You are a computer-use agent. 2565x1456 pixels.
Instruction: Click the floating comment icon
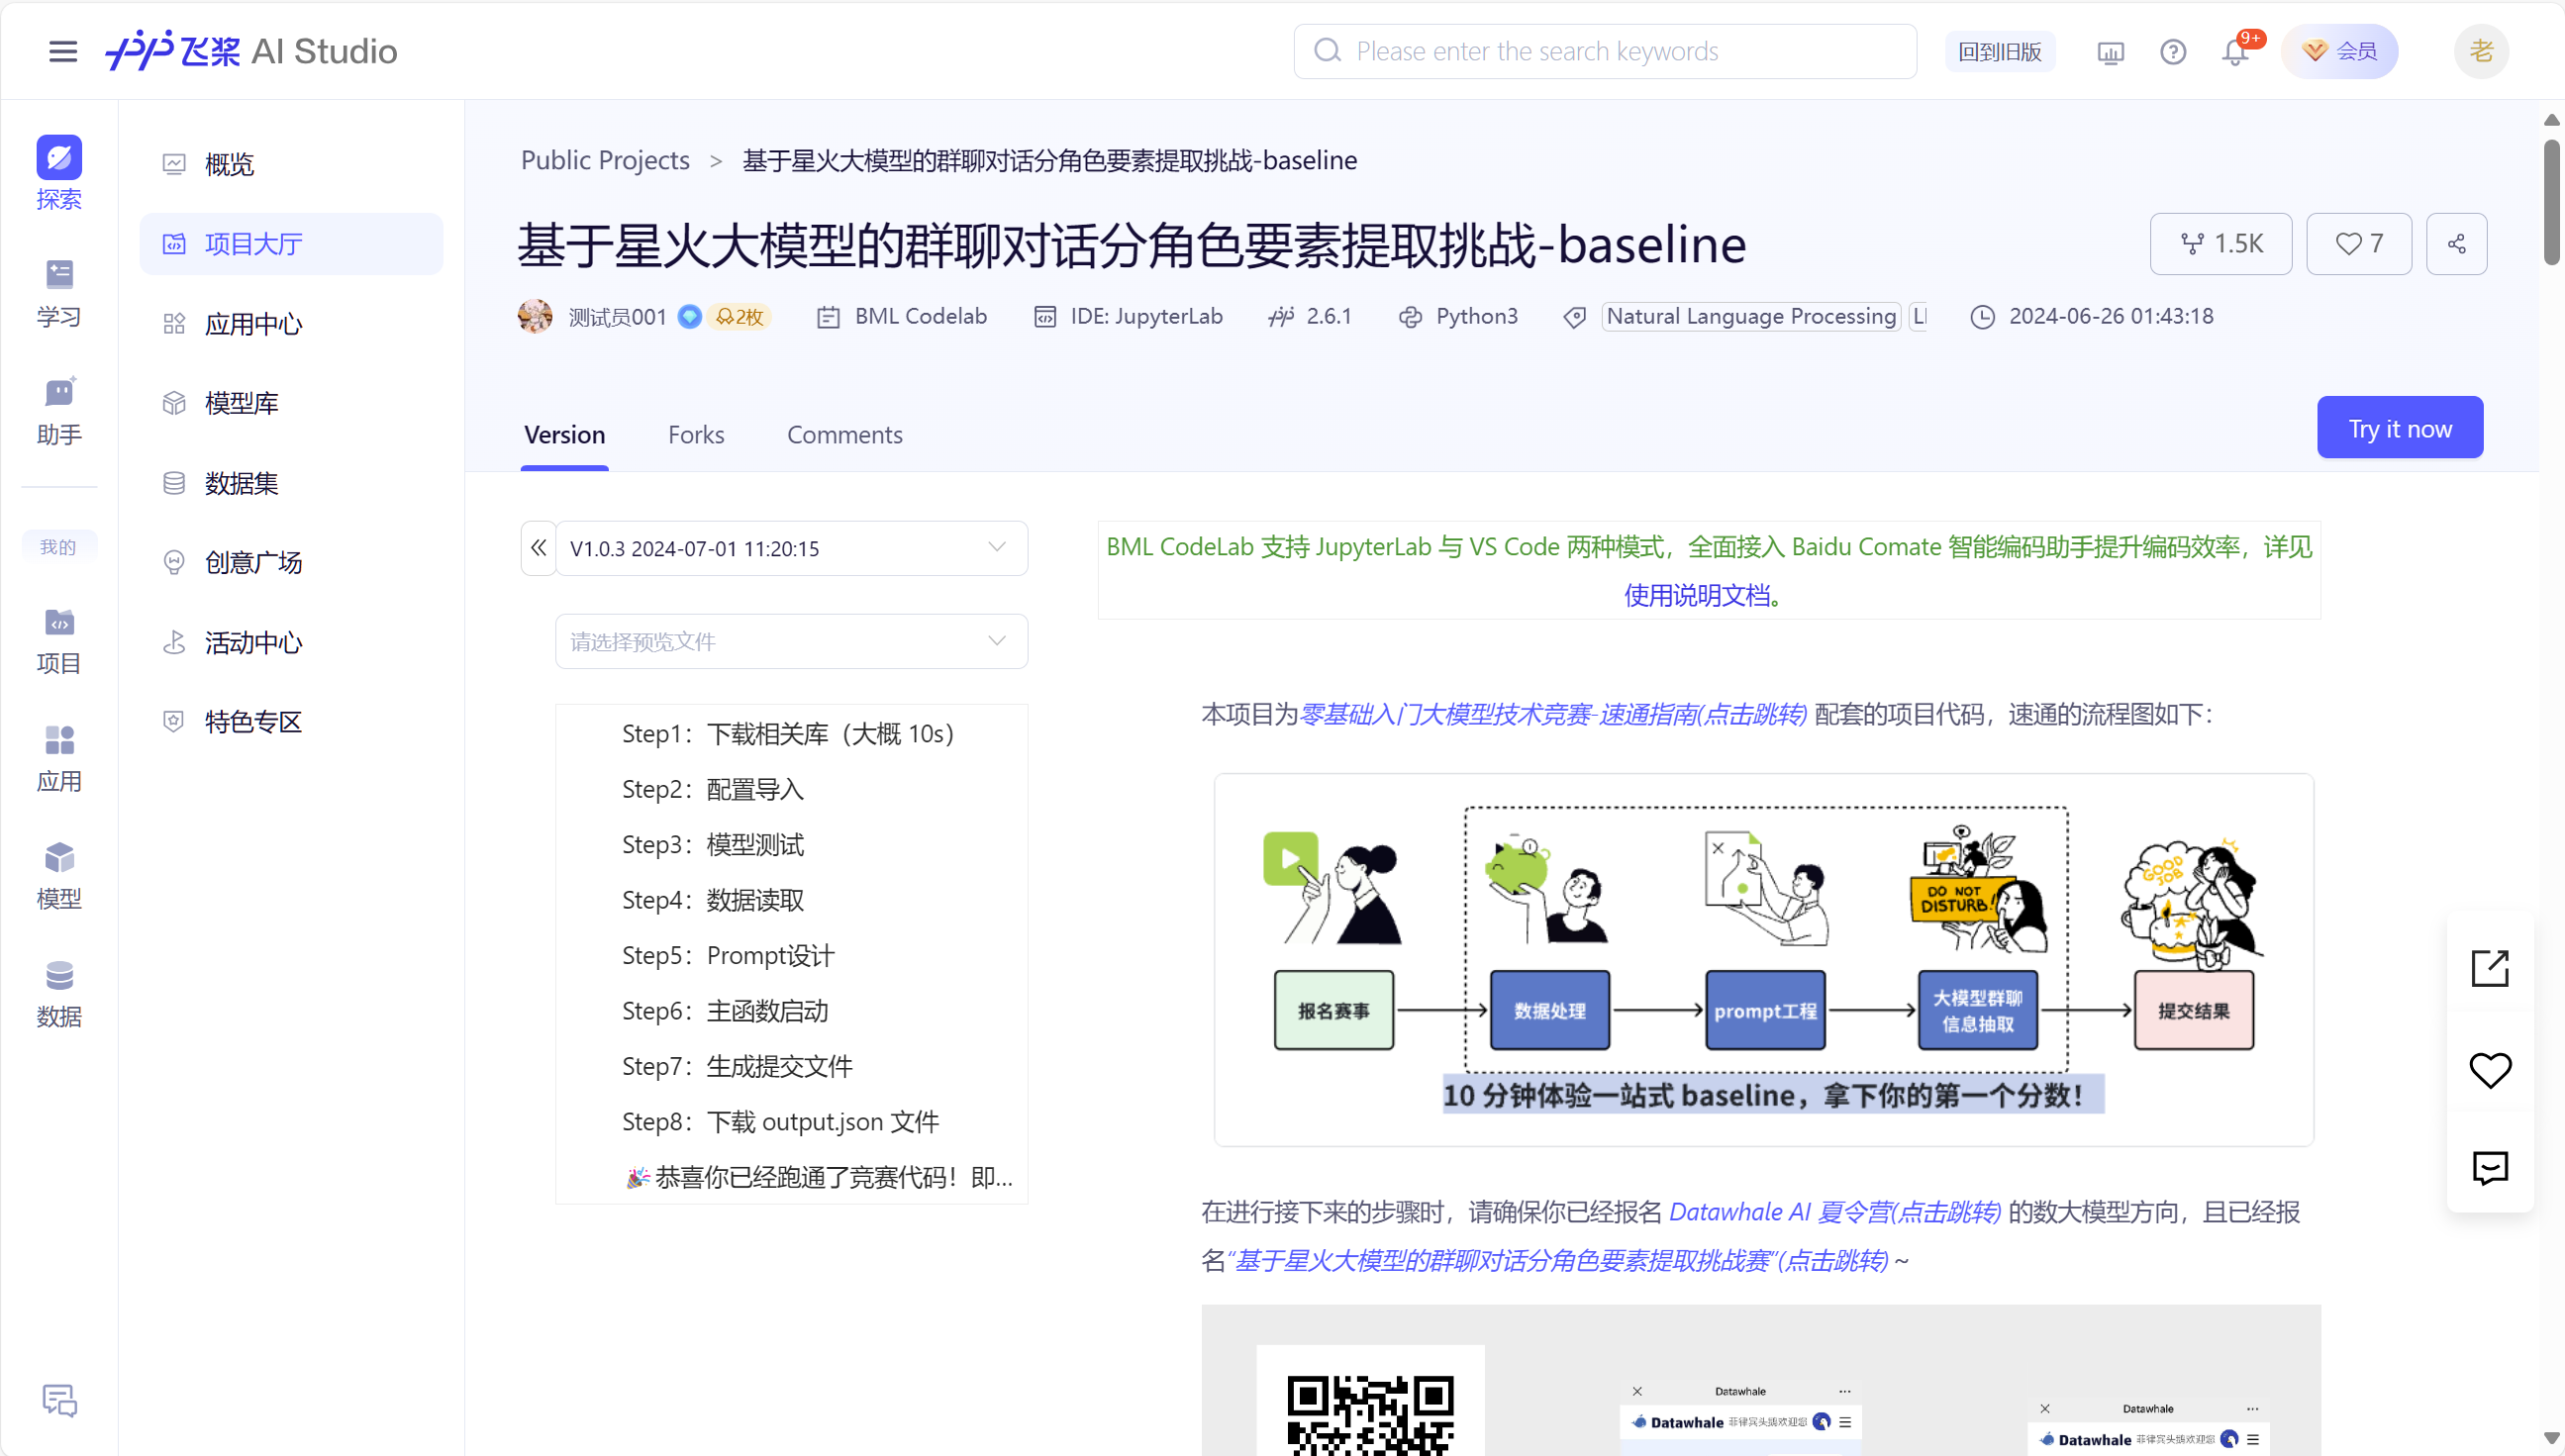(x=2490, y=1167)
